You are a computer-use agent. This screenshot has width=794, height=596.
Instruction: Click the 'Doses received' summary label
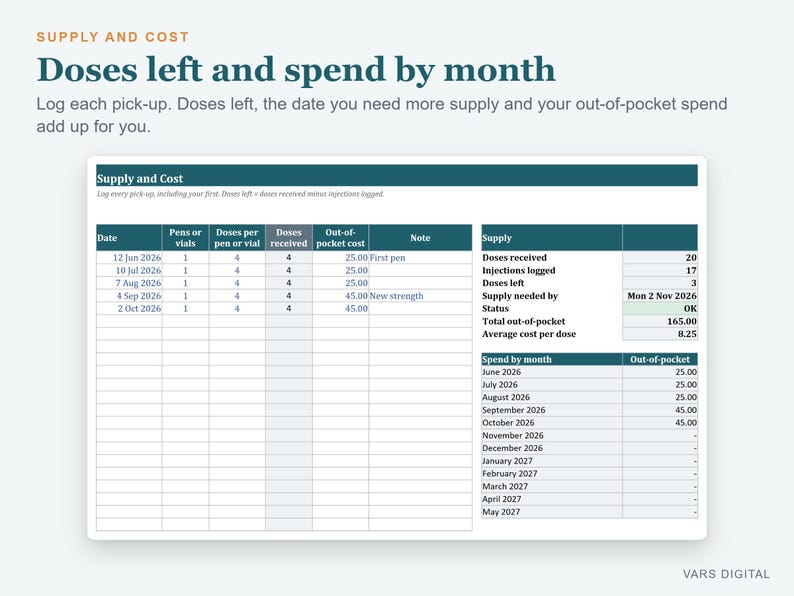click(514, 257)
